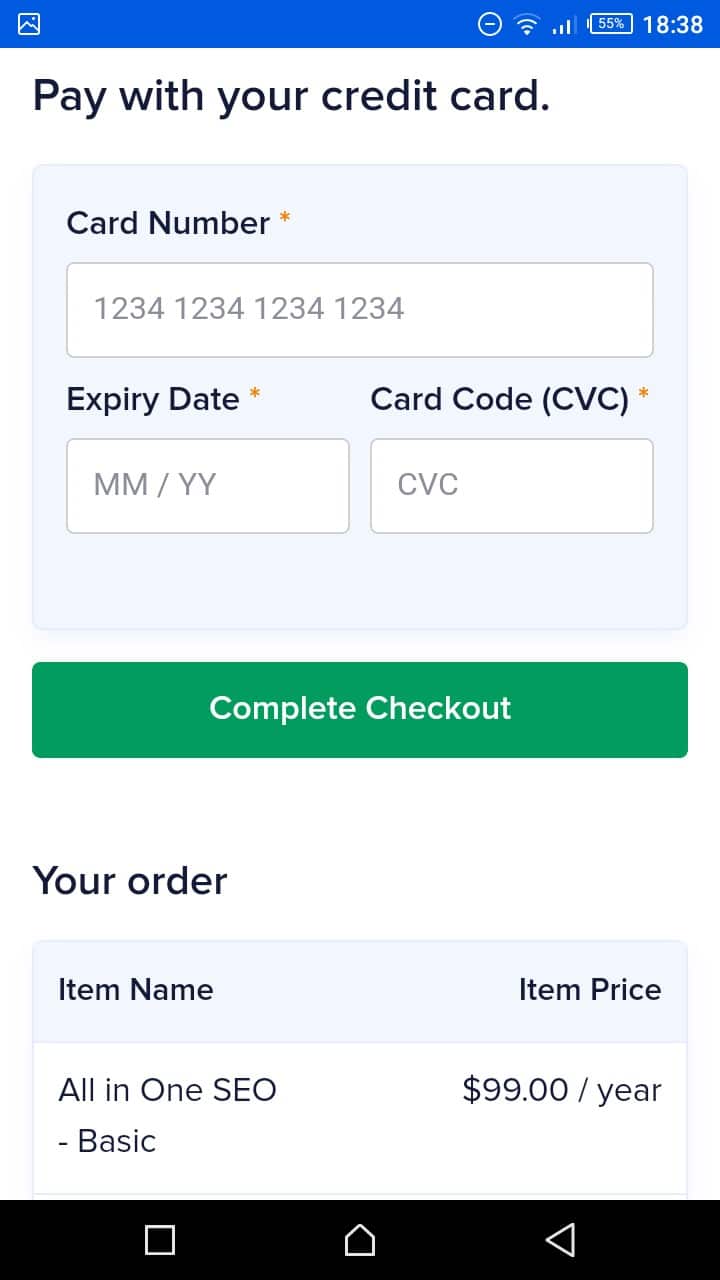This screenshot has width=720, height=1280.
Task: Tap the Card Number label
Action: click(168, 223)
